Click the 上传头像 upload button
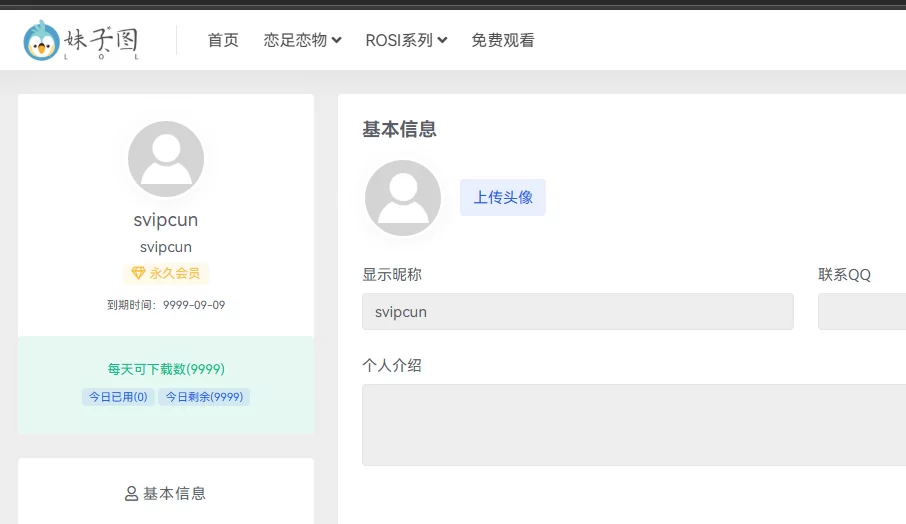This screenshot has width=906, height=524. (503, 198)
